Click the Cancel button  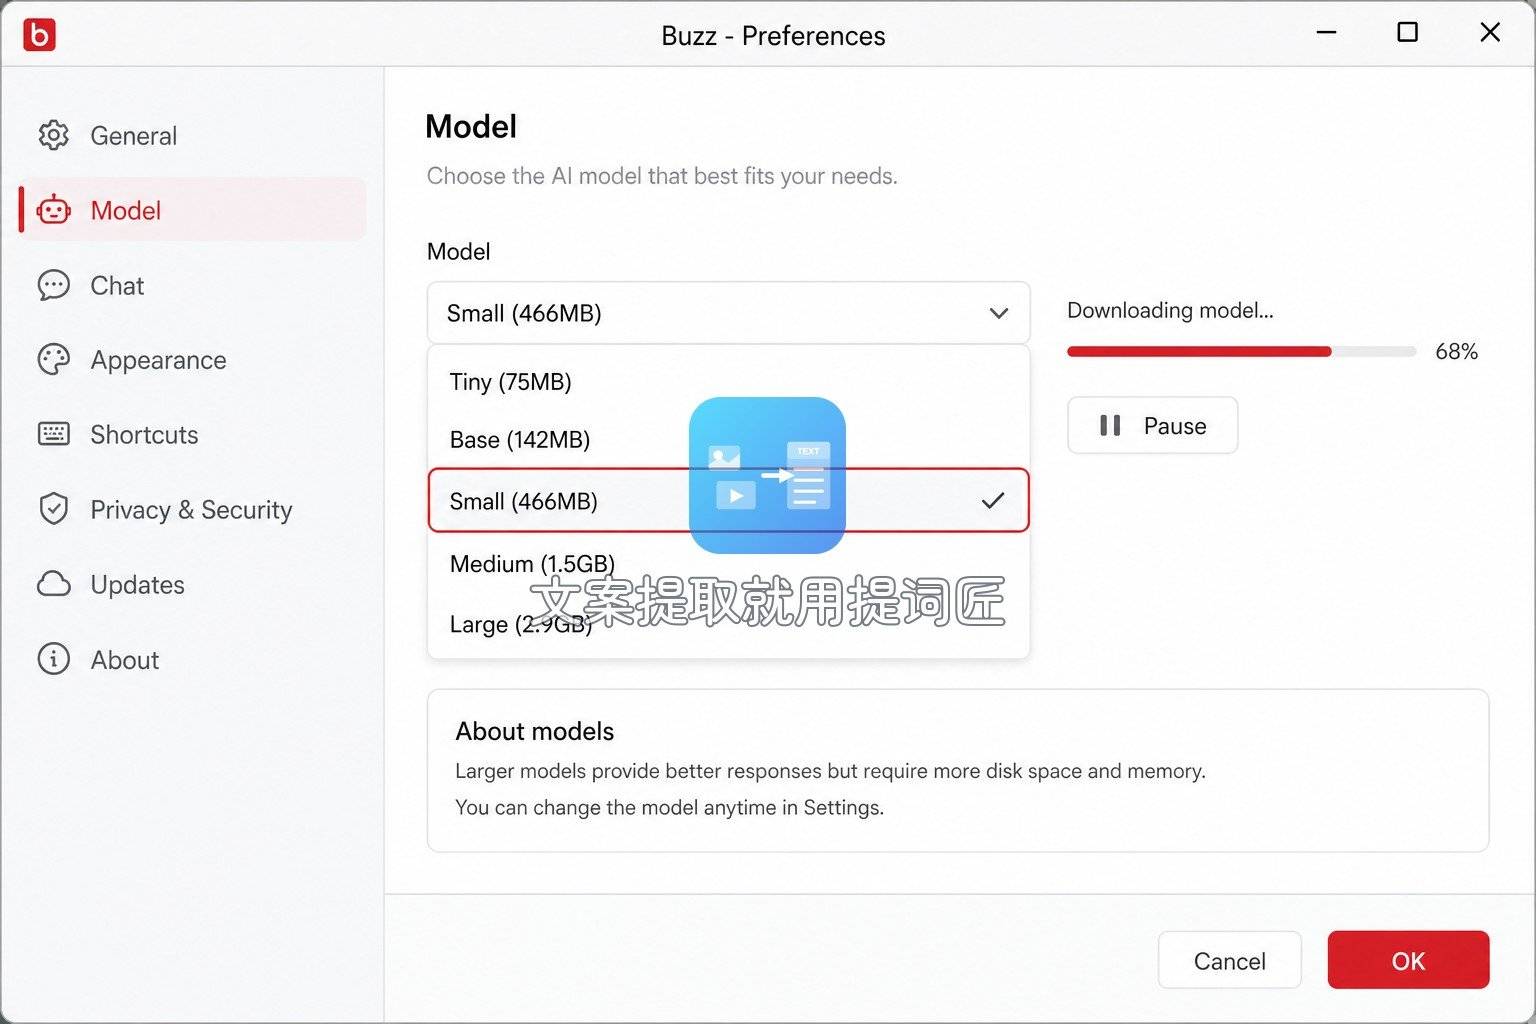(1229, 961)
